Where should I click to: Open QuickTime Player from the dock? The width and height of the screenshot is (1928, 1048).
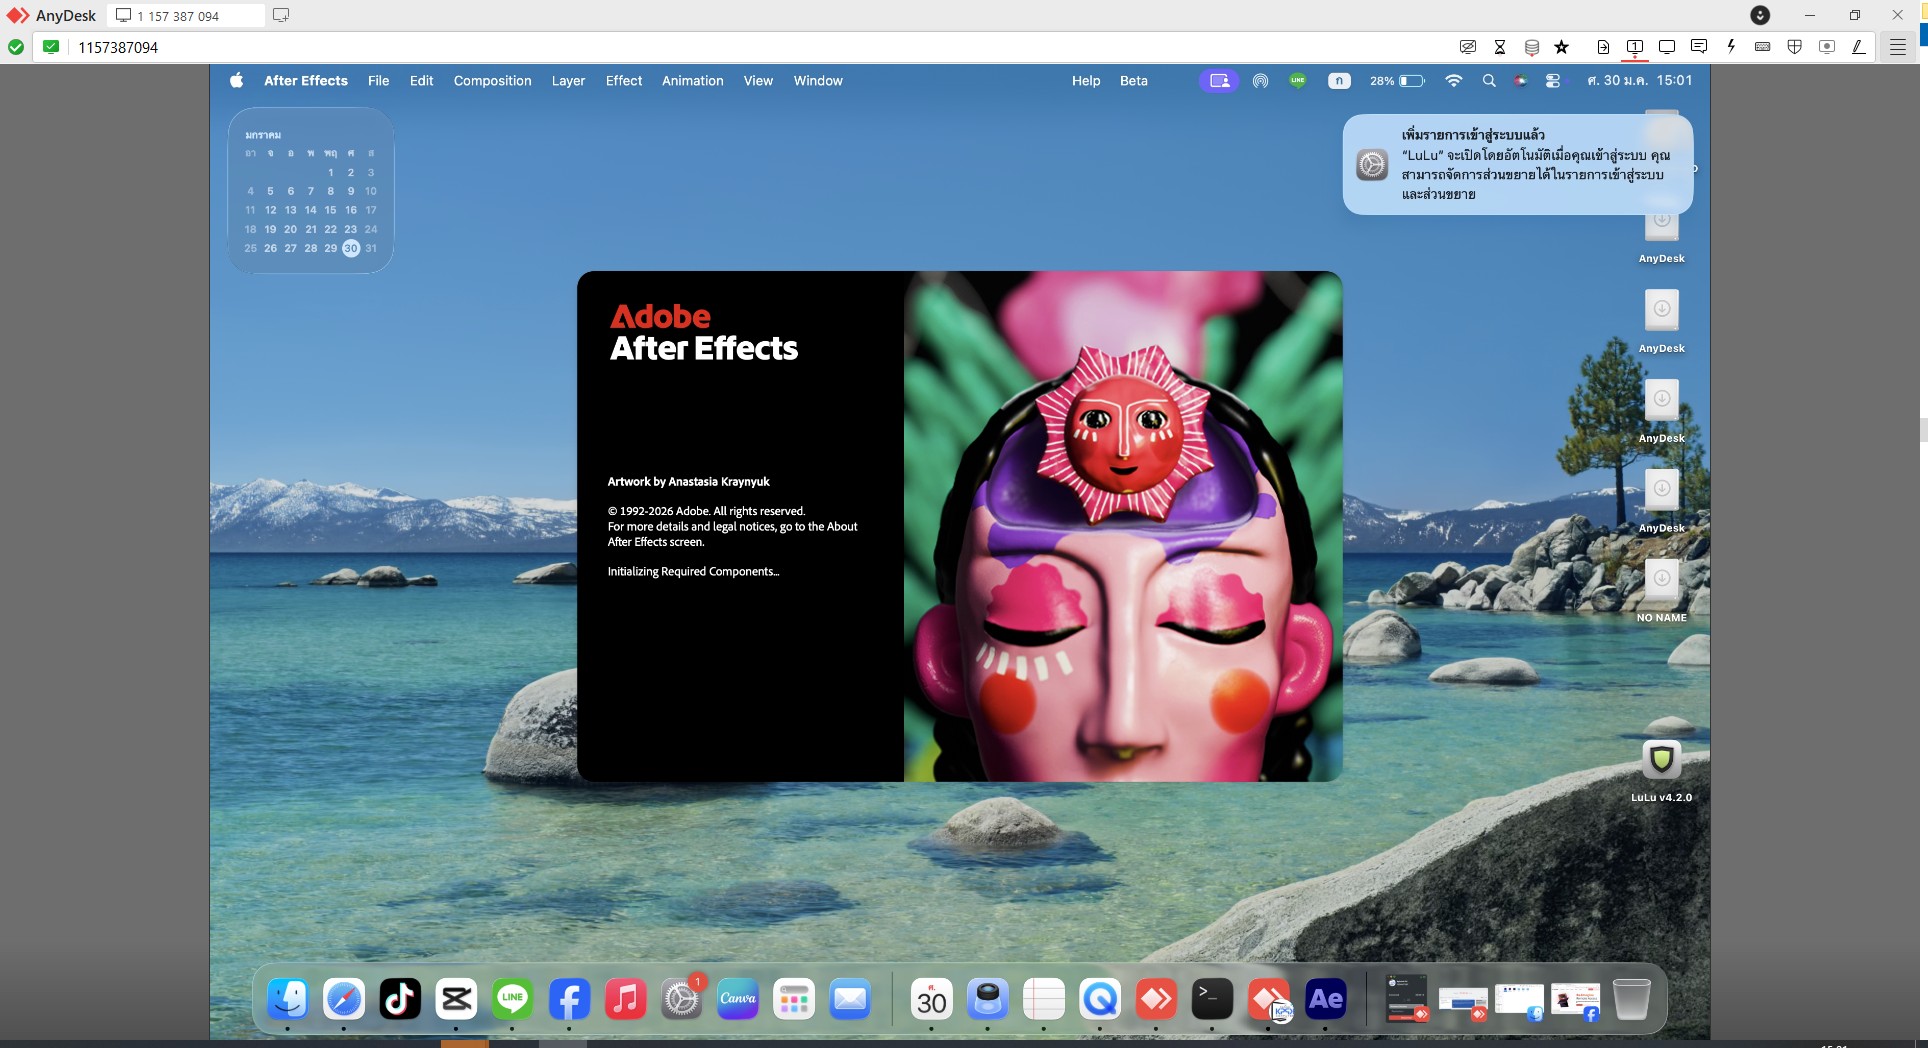coord(1100,999)
